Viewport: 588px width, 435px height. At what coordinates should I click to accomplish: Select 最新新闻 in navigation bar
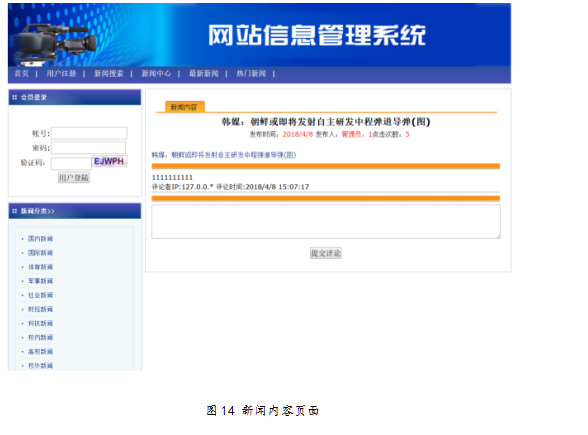[204, 74]
